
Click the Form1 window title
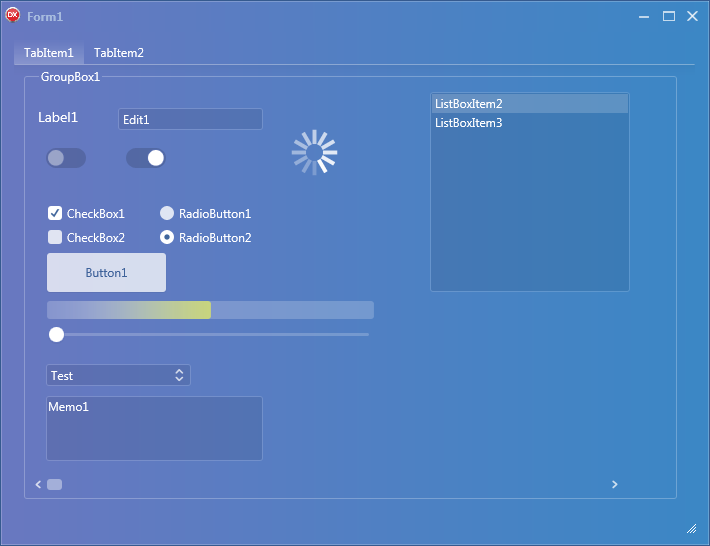(x=45, y=17)
